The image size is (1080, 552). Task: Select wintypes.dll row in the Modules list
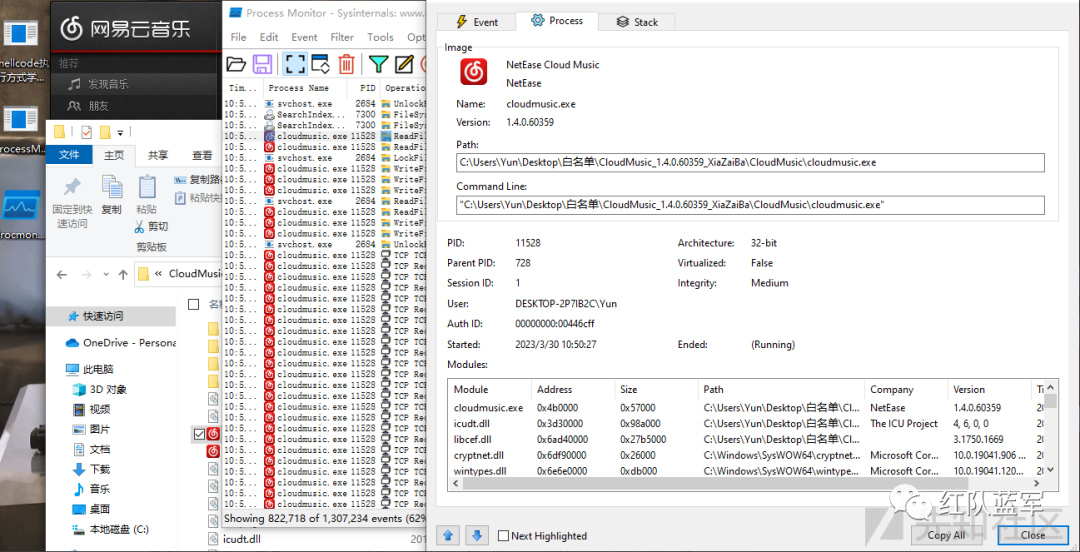746,471
